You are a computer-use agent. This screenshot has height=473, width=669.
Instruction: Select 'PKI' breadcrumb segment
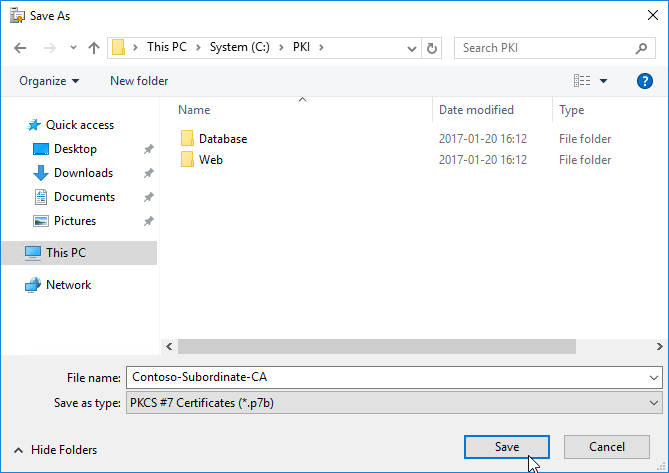[301, 47]
